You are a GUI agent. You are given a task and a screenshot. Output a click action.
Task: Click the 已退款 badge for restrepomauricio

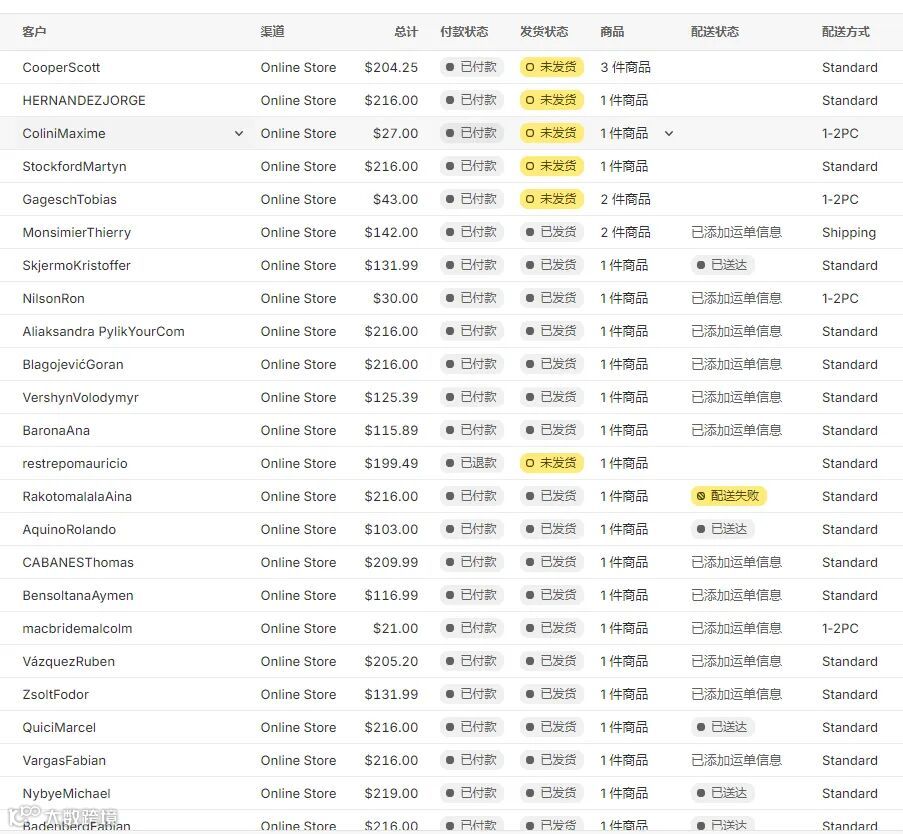pyautogui.click(x=472, y=463)
